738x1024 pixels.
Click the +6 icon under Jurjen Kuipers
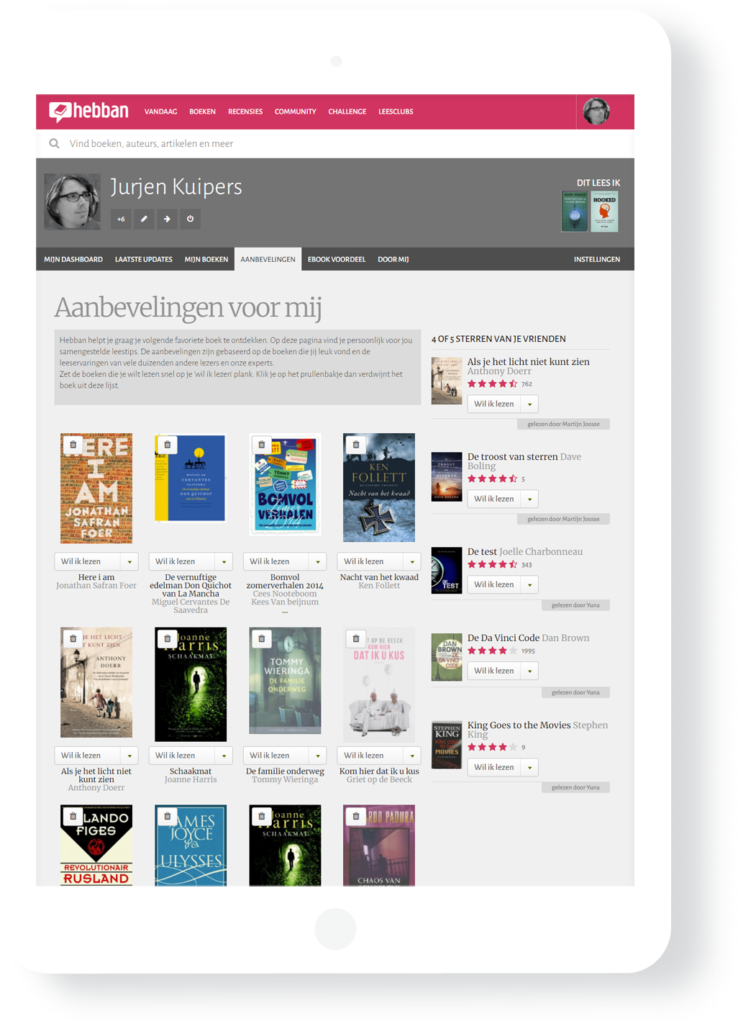pyautogui.click(x=121, y=219)
